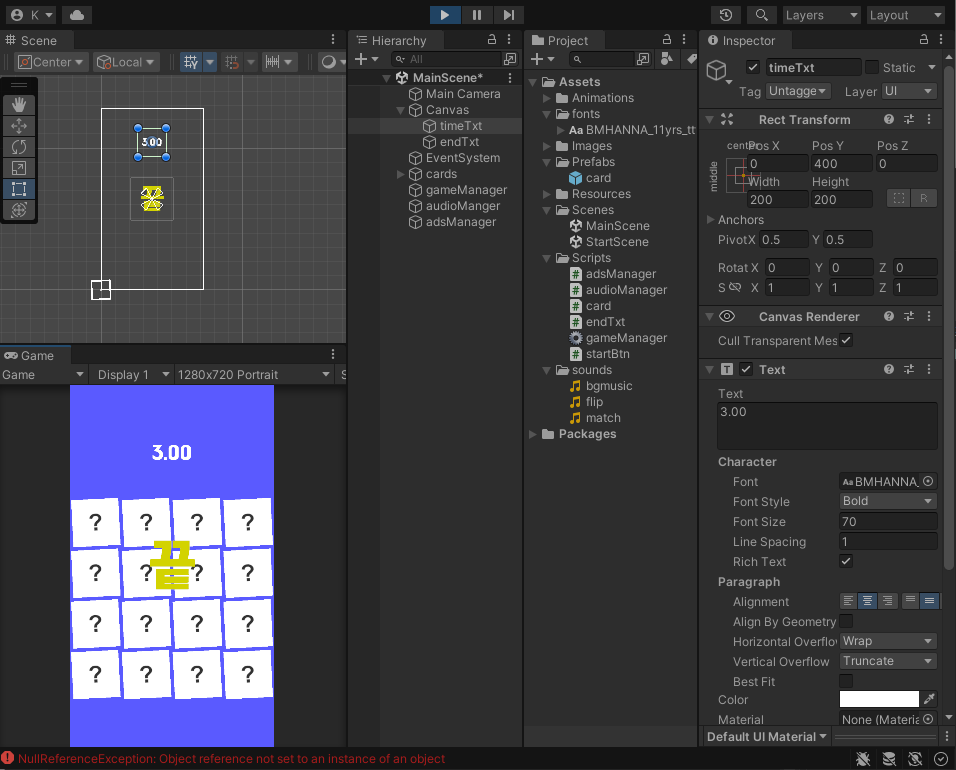The image size is (956, 770).
Task: Set text alignment to right
Action: [x=887, y=601]
